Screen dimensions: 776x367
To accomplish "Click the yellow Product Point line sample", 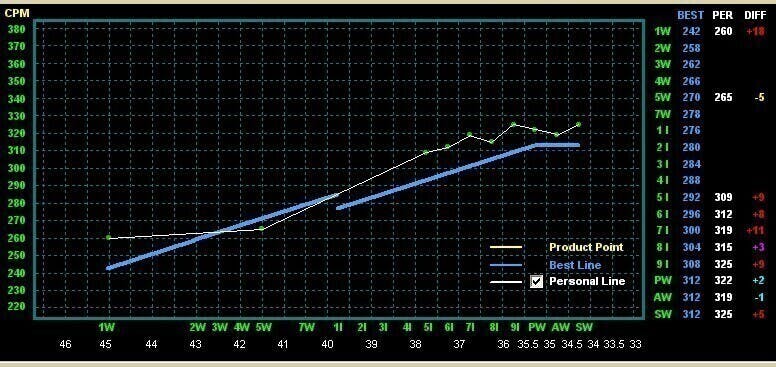I will [506, 247].
